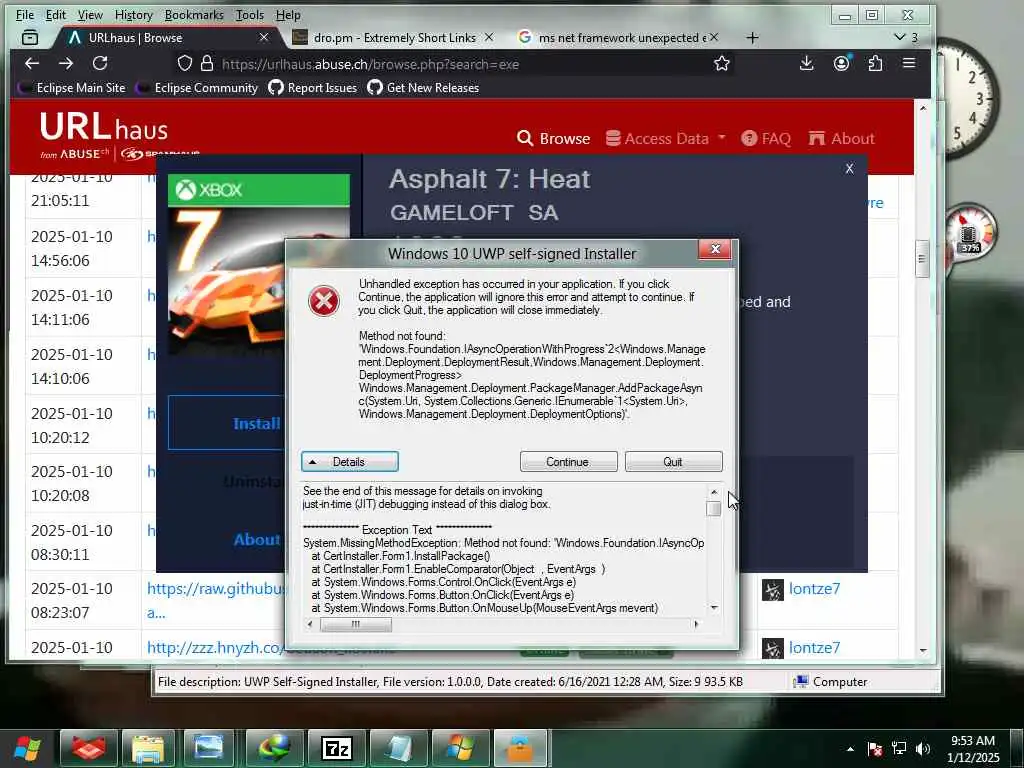Click About in the Asphalt 7 window
Image resolution: width=1024 pixels, height=768 pixels.
[x=257, y=539]
